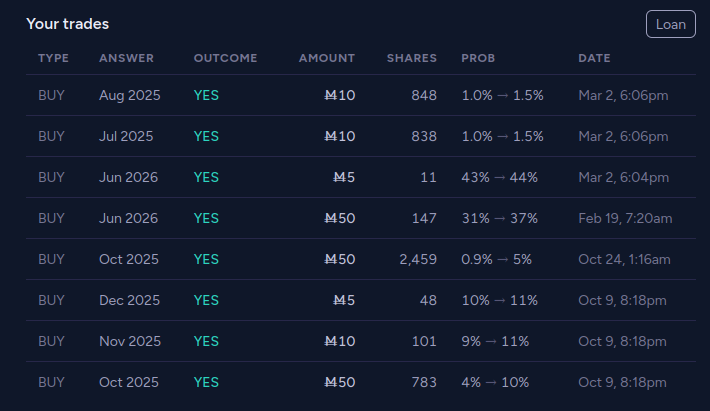Image resolution: width=710 pixels, height=411 pixels.
Task: Click YES outcome in Aug 2025 row
Action: [206, 95]
